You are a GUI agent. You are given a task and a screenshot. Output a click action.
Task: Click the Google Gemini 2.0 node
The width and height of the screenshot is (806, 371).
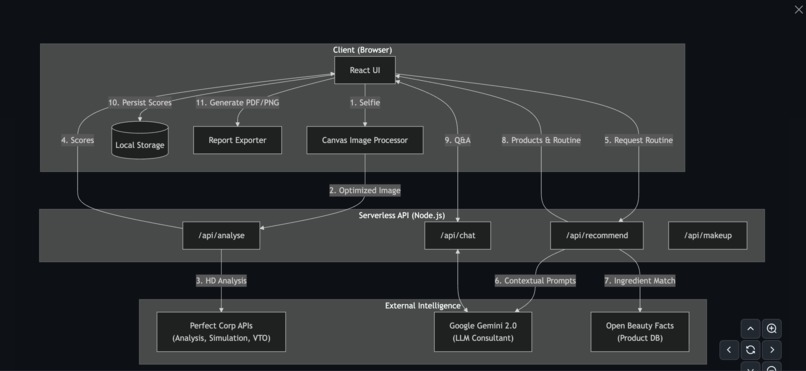pos(483,332)
